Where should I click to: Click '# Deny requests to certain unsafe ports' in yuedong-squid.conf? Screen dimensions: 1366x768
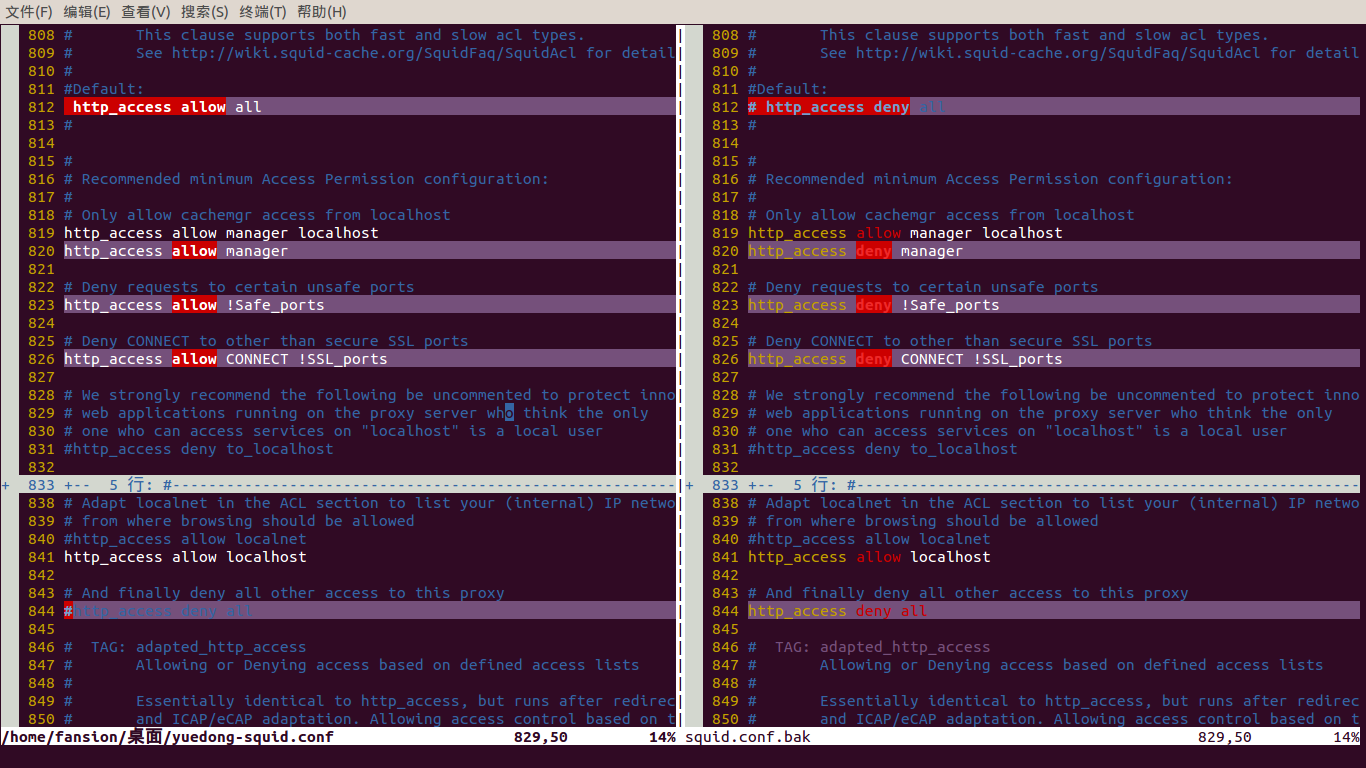pyautogui.click(x=239, y=287)
